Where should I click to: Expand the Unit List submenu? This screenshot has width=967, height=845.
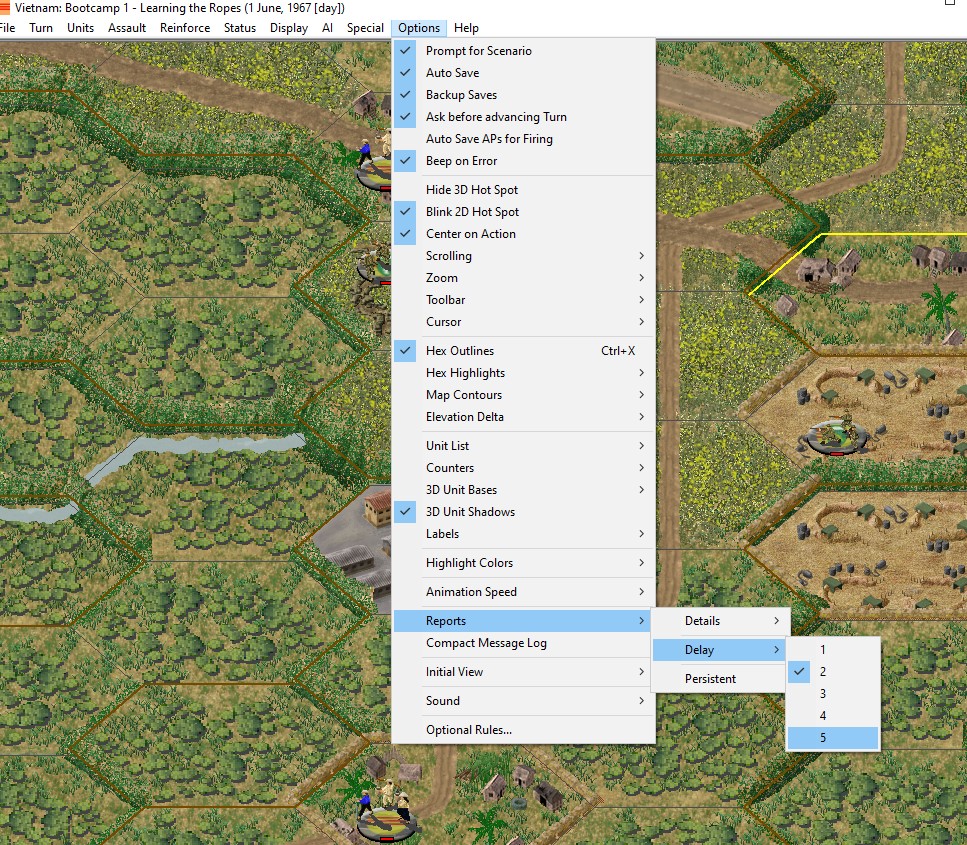[x=523, y=446]
